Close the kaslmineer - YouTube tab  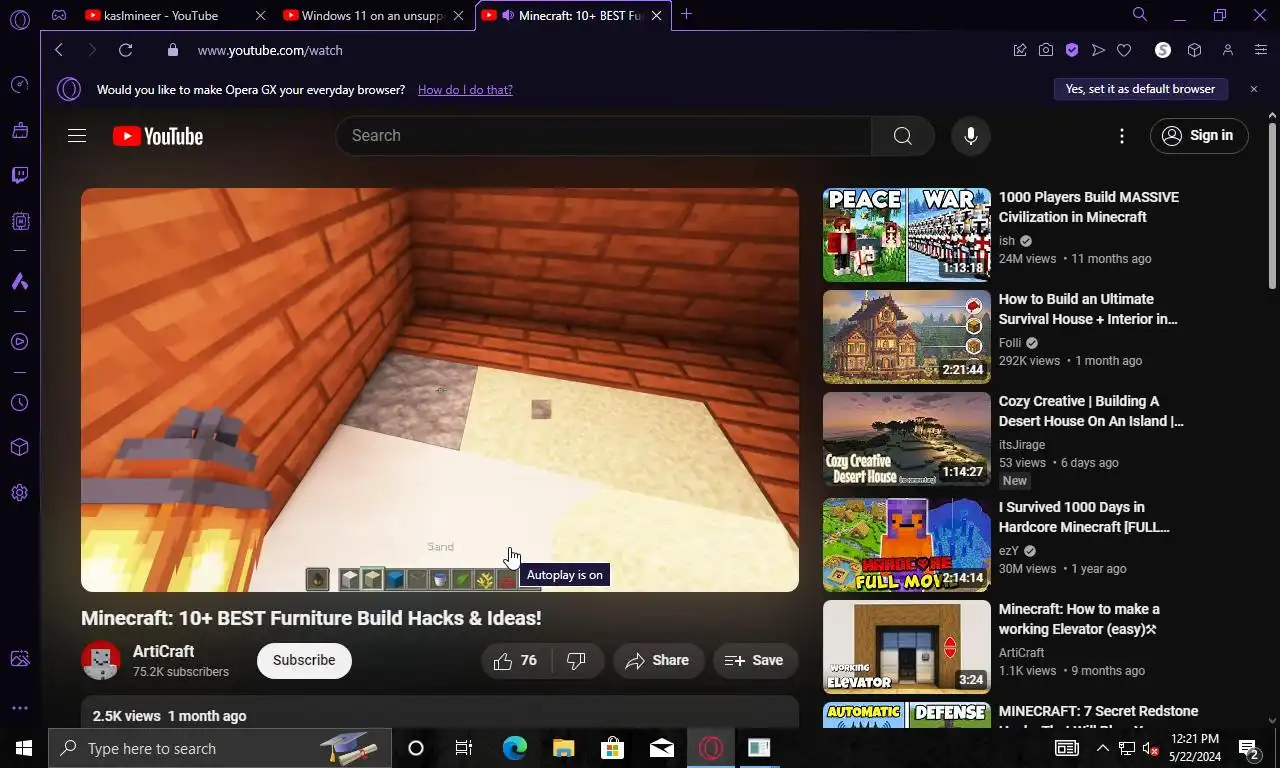261,16
